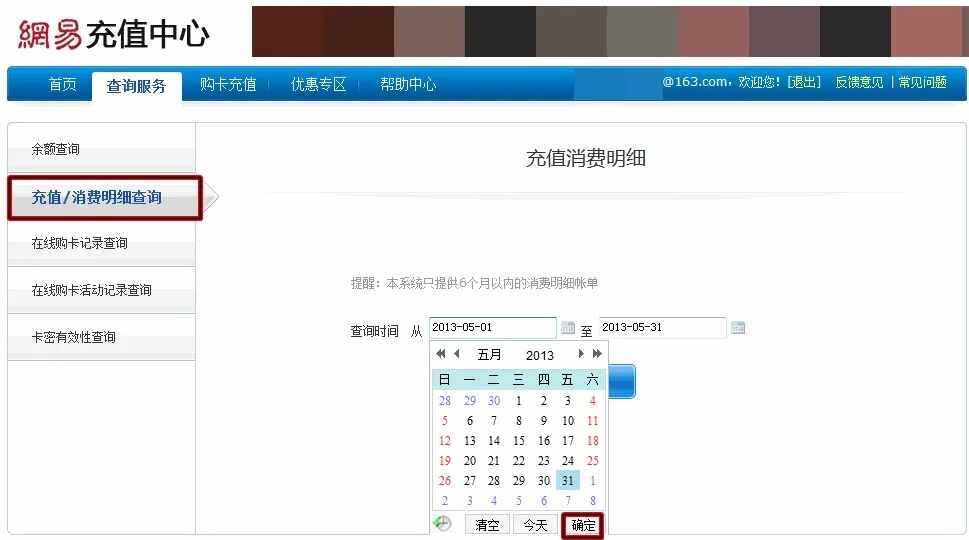The width and height of the screenshot is (969, 540).
Task: Click the NetEase 充值中心 logo
Action: point(113,34)
